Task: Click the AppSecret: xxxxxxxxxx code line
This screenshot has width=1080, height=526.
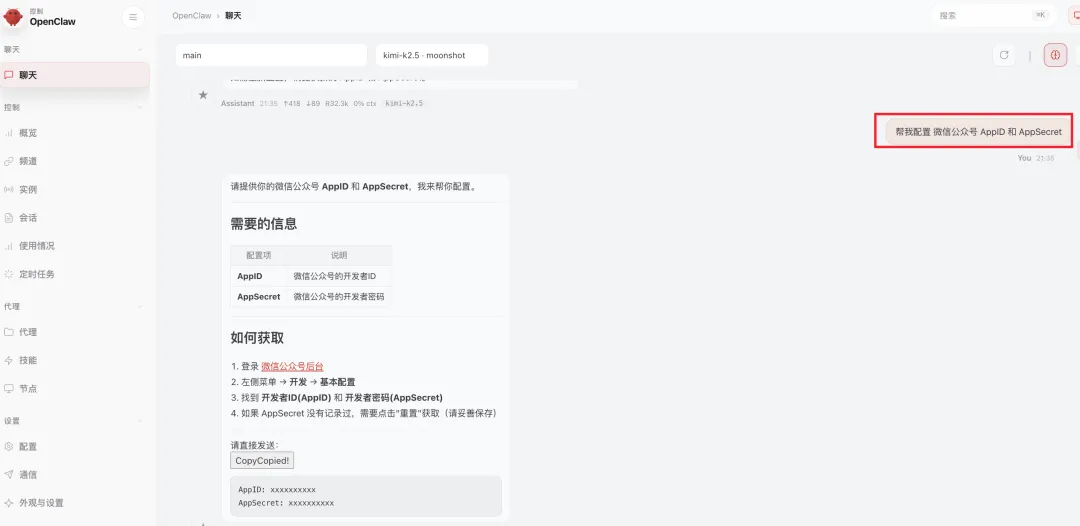Action: 286,503
